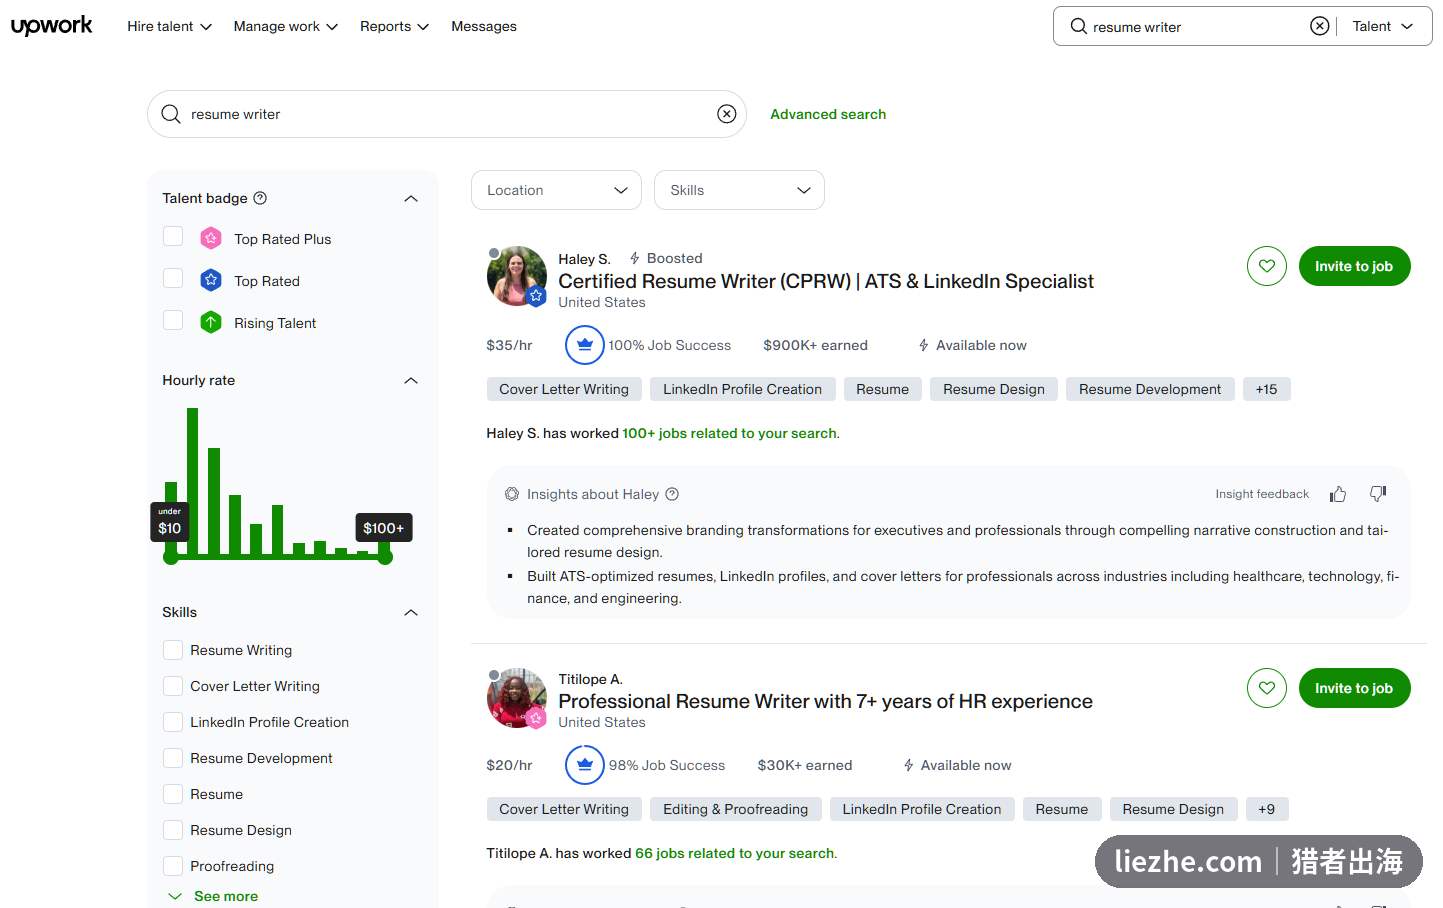1443x908 pixels.
Task: Open the Talent search category dropdown
Action: (x=1383, y=26)
